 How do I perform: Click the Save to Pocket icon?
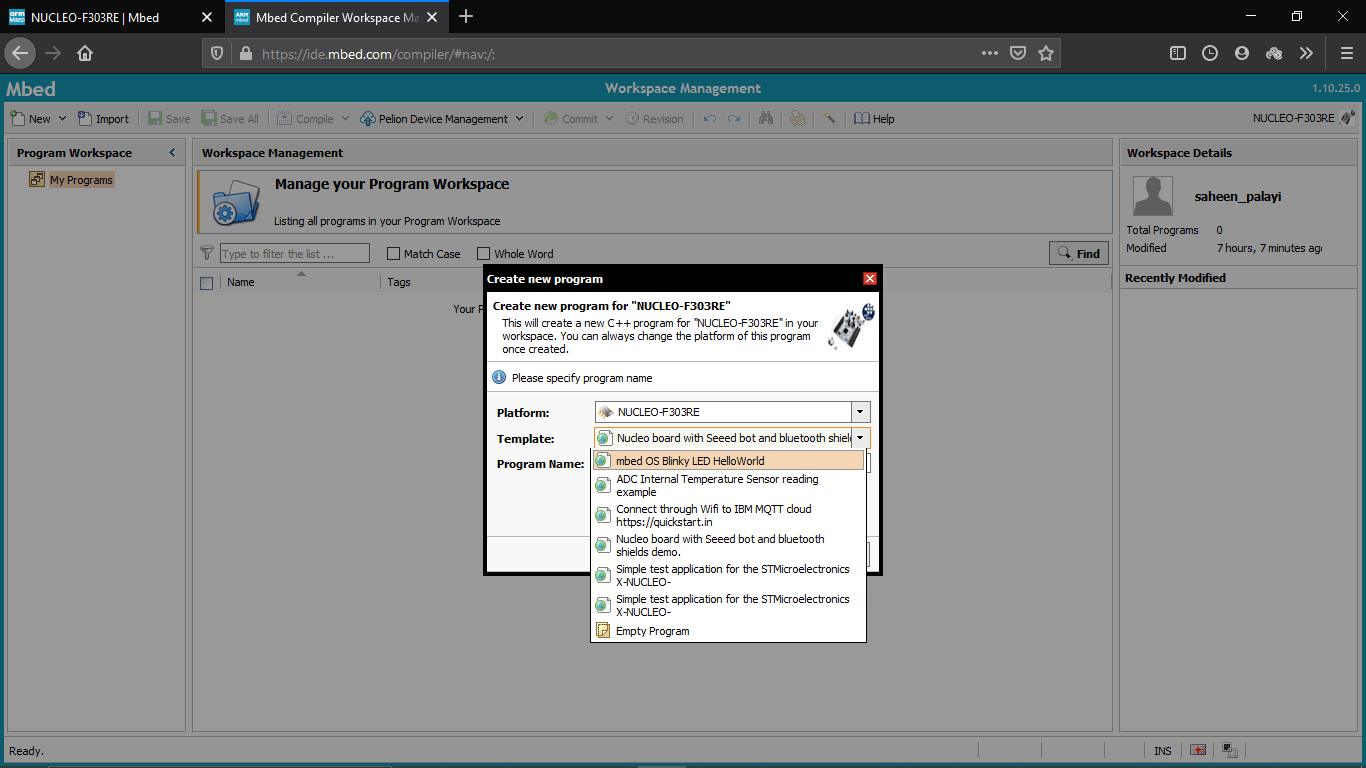(1017, 53)
